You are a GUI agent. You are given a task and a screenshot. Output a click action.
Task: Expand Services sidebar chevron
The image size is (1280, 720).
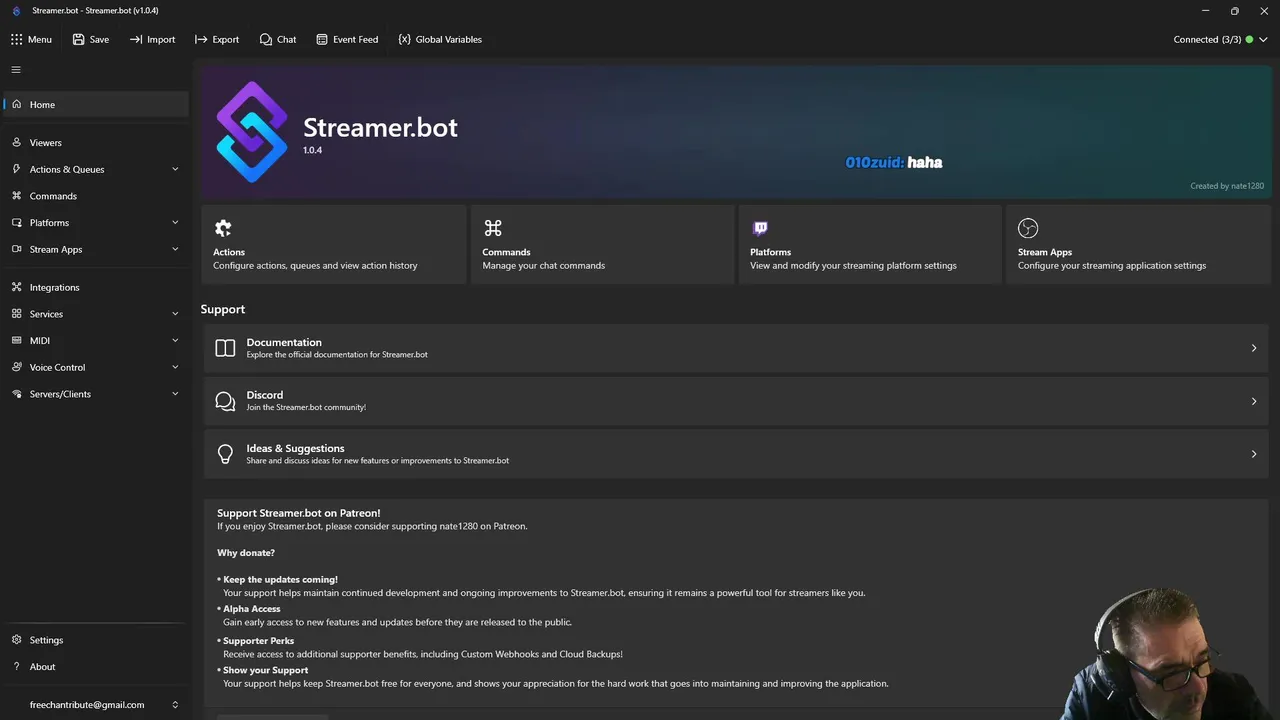tap(175, 314)
